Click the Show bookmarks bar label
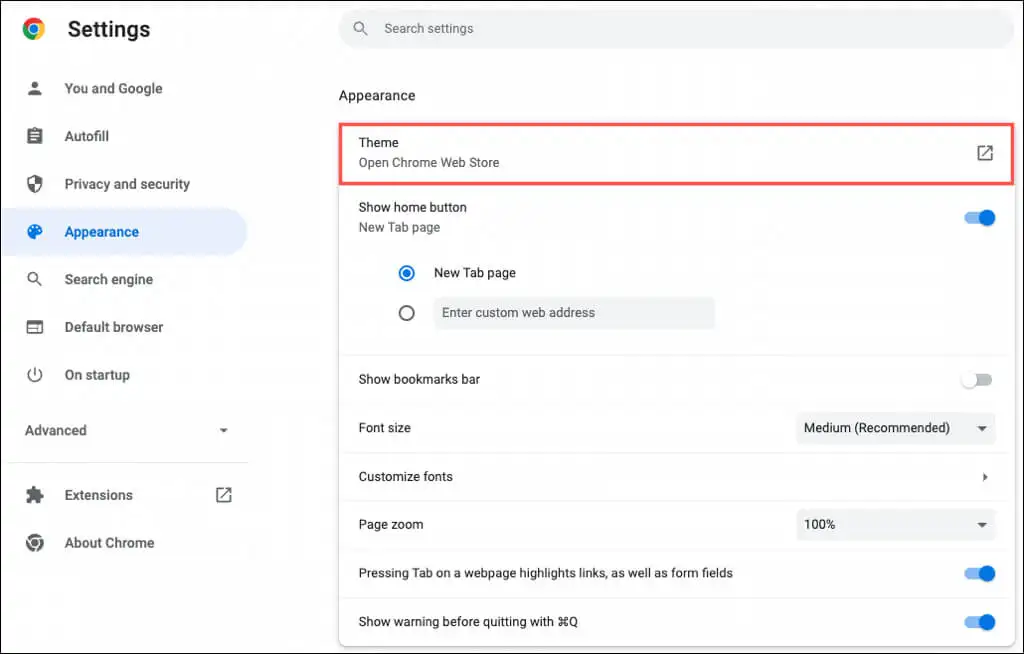Viewport: 1024px width, 654px height. (419, 380)
